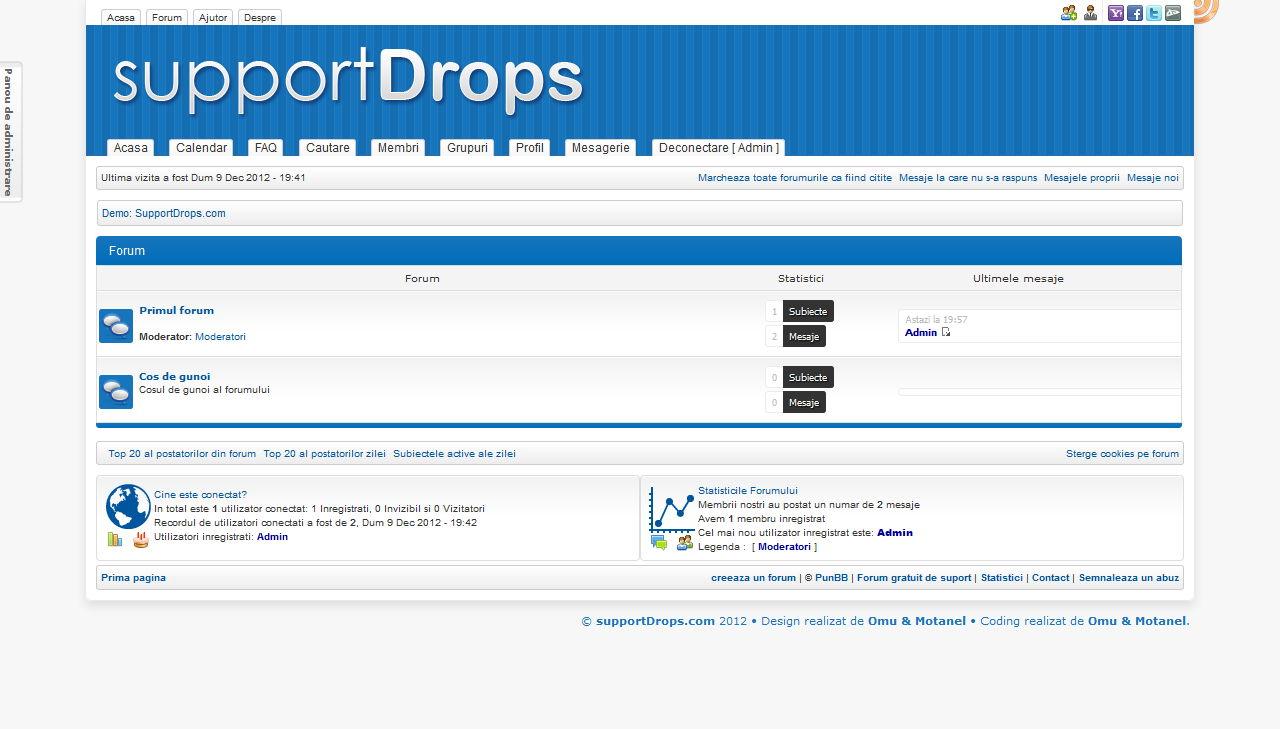
Task: Open Forum in the small top menu
Action: [x=167, y=18]
